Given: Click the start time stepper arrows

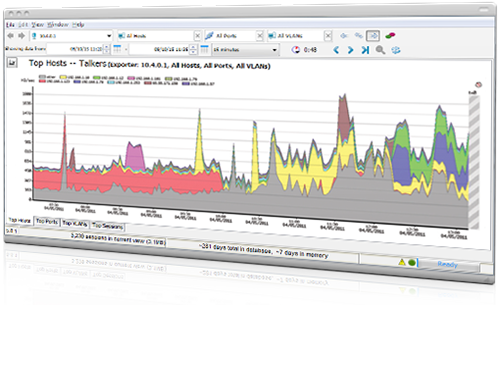Looking at the screenshot, I should 106,49.
